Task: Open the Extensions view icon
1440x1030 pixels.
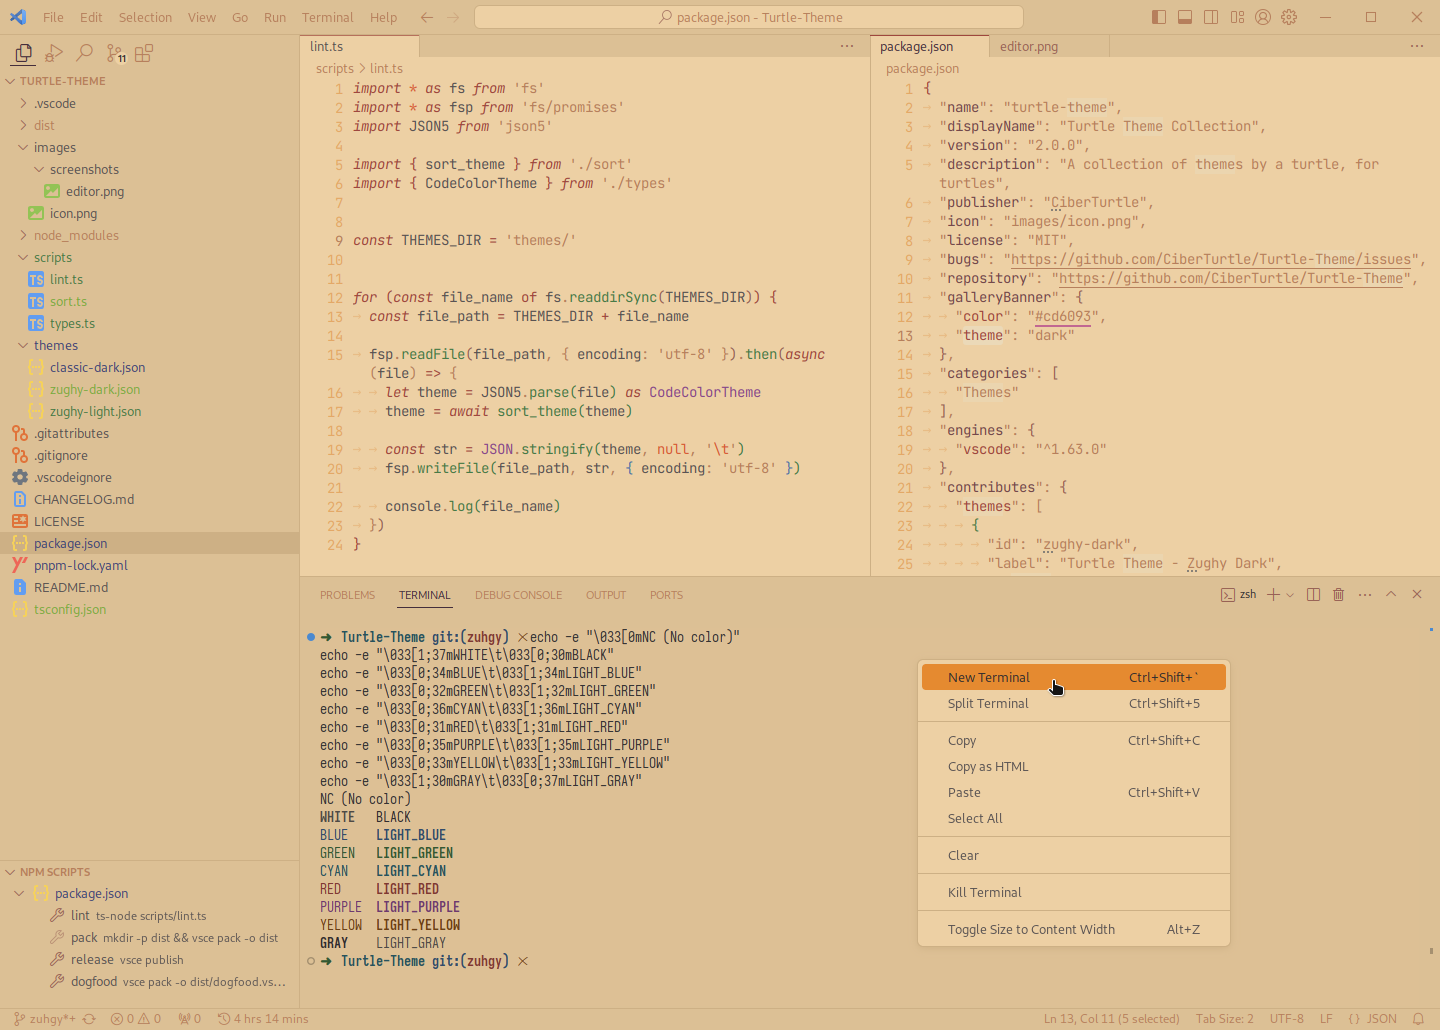Action: click(x=145, y=53)
